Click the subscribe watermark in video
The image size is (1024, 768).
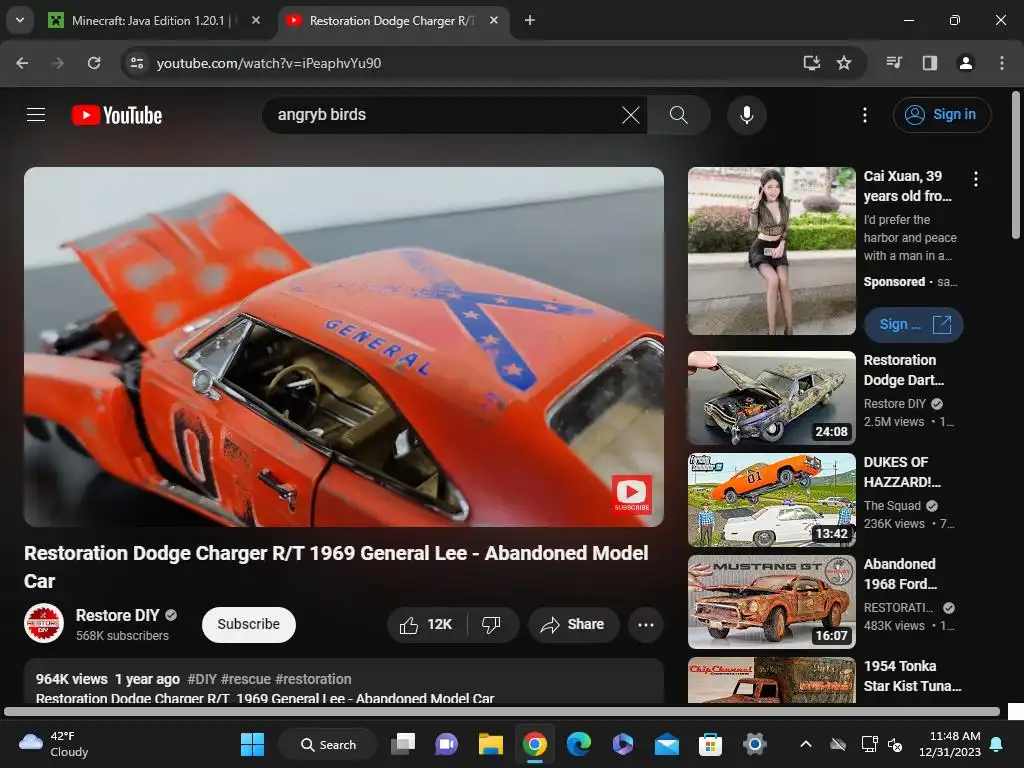click(632, 494)
